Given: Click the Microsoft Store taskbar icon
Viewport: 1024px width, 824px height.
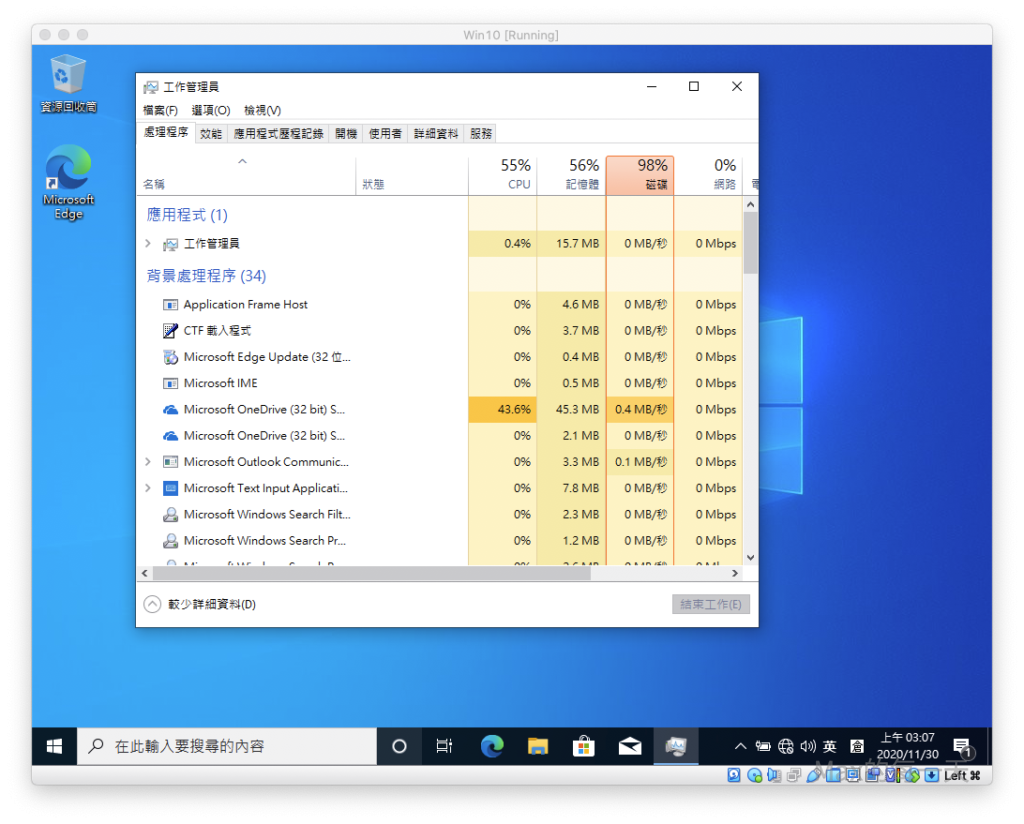Looking at the screenshot, I should point(584,746).
